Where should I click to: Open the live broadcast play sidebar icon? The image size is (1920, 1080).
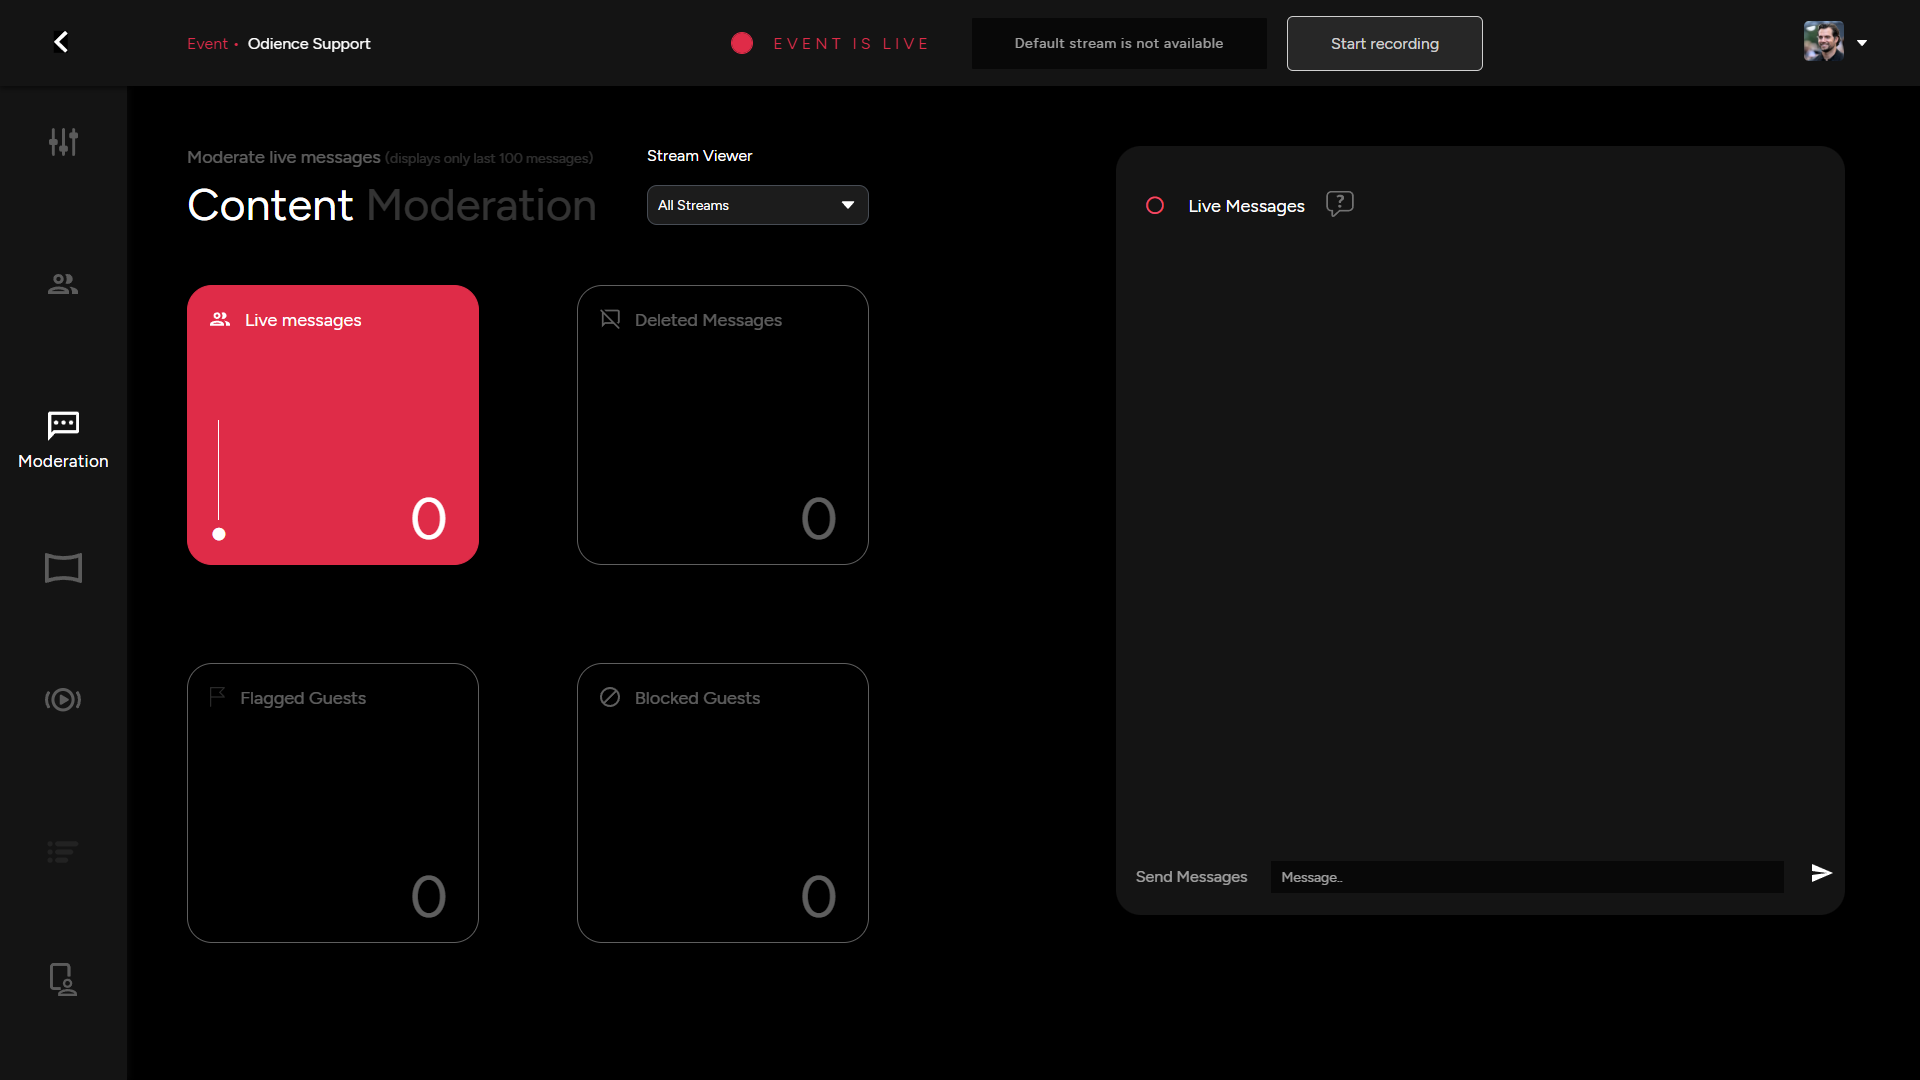click(63, 699)
